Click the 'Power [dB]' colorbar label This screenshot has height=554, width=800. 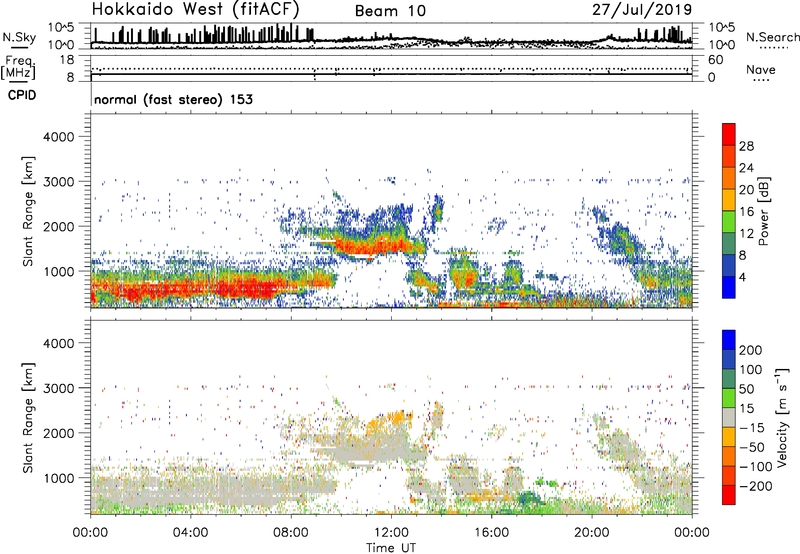click(764, 211)
